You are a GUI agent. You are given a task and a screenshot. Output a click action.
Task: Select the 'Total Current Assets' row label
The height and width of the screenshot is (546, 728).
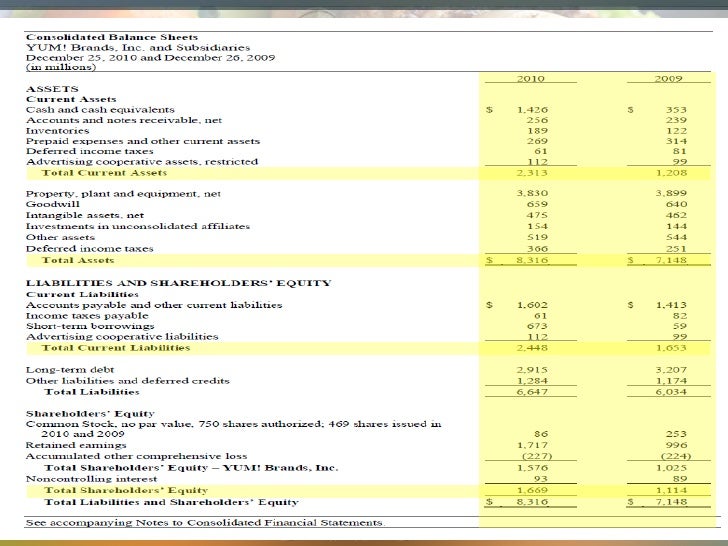pos(104,173)
